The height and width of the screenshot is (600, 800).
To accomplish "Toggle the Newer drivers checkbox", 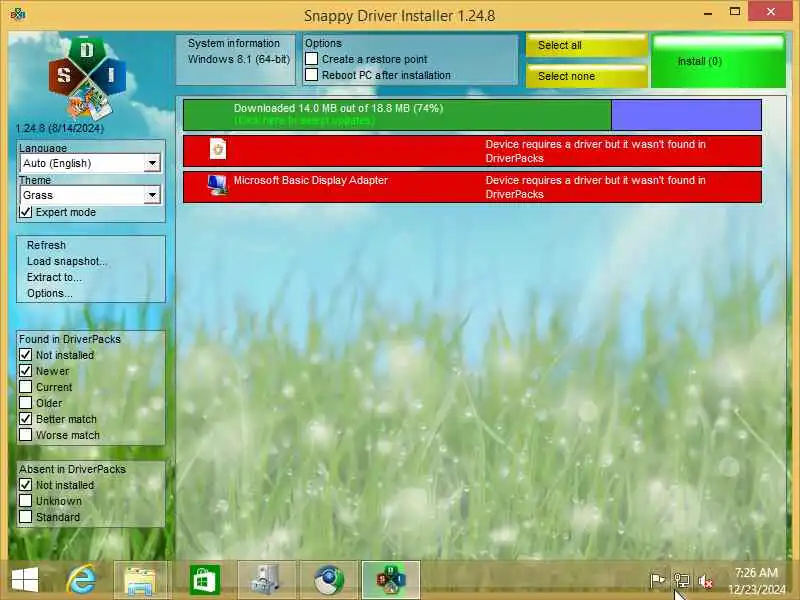I will pos(26,371).
